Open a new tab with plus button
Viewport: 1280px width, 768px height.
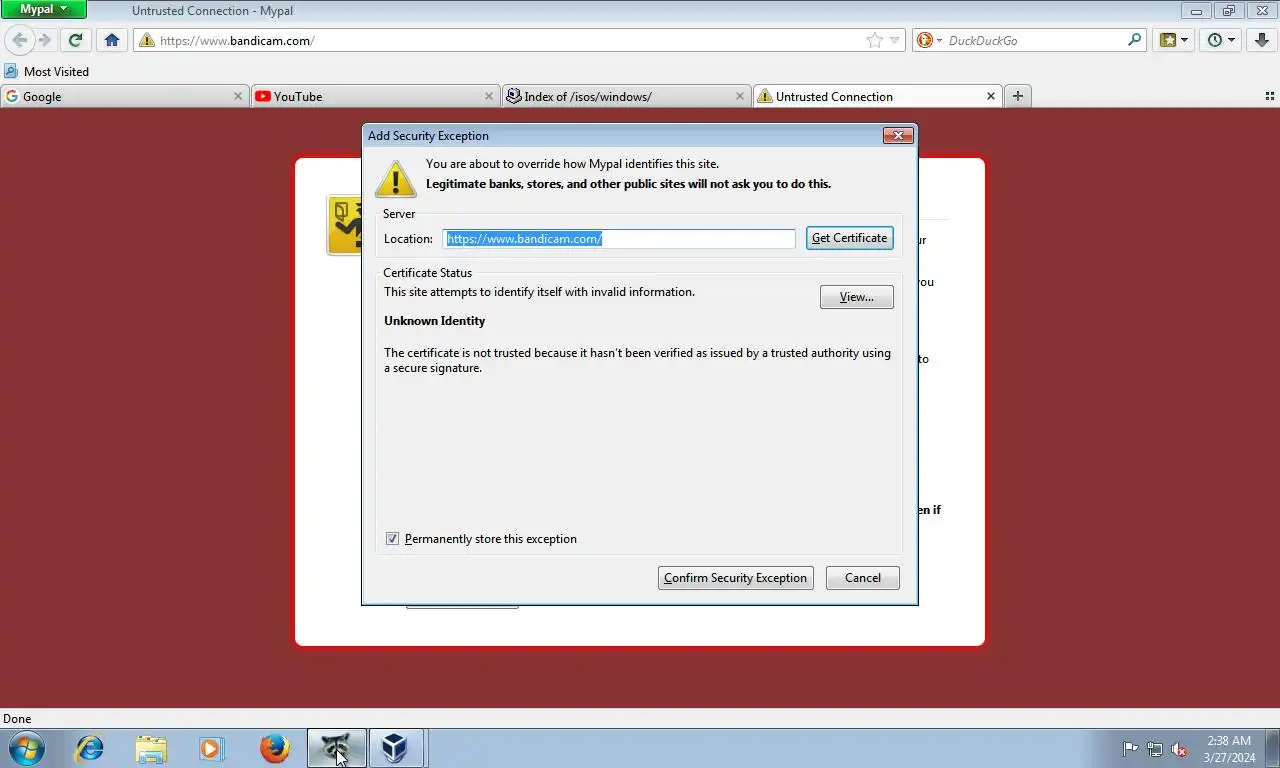[x=1017, y=96]
